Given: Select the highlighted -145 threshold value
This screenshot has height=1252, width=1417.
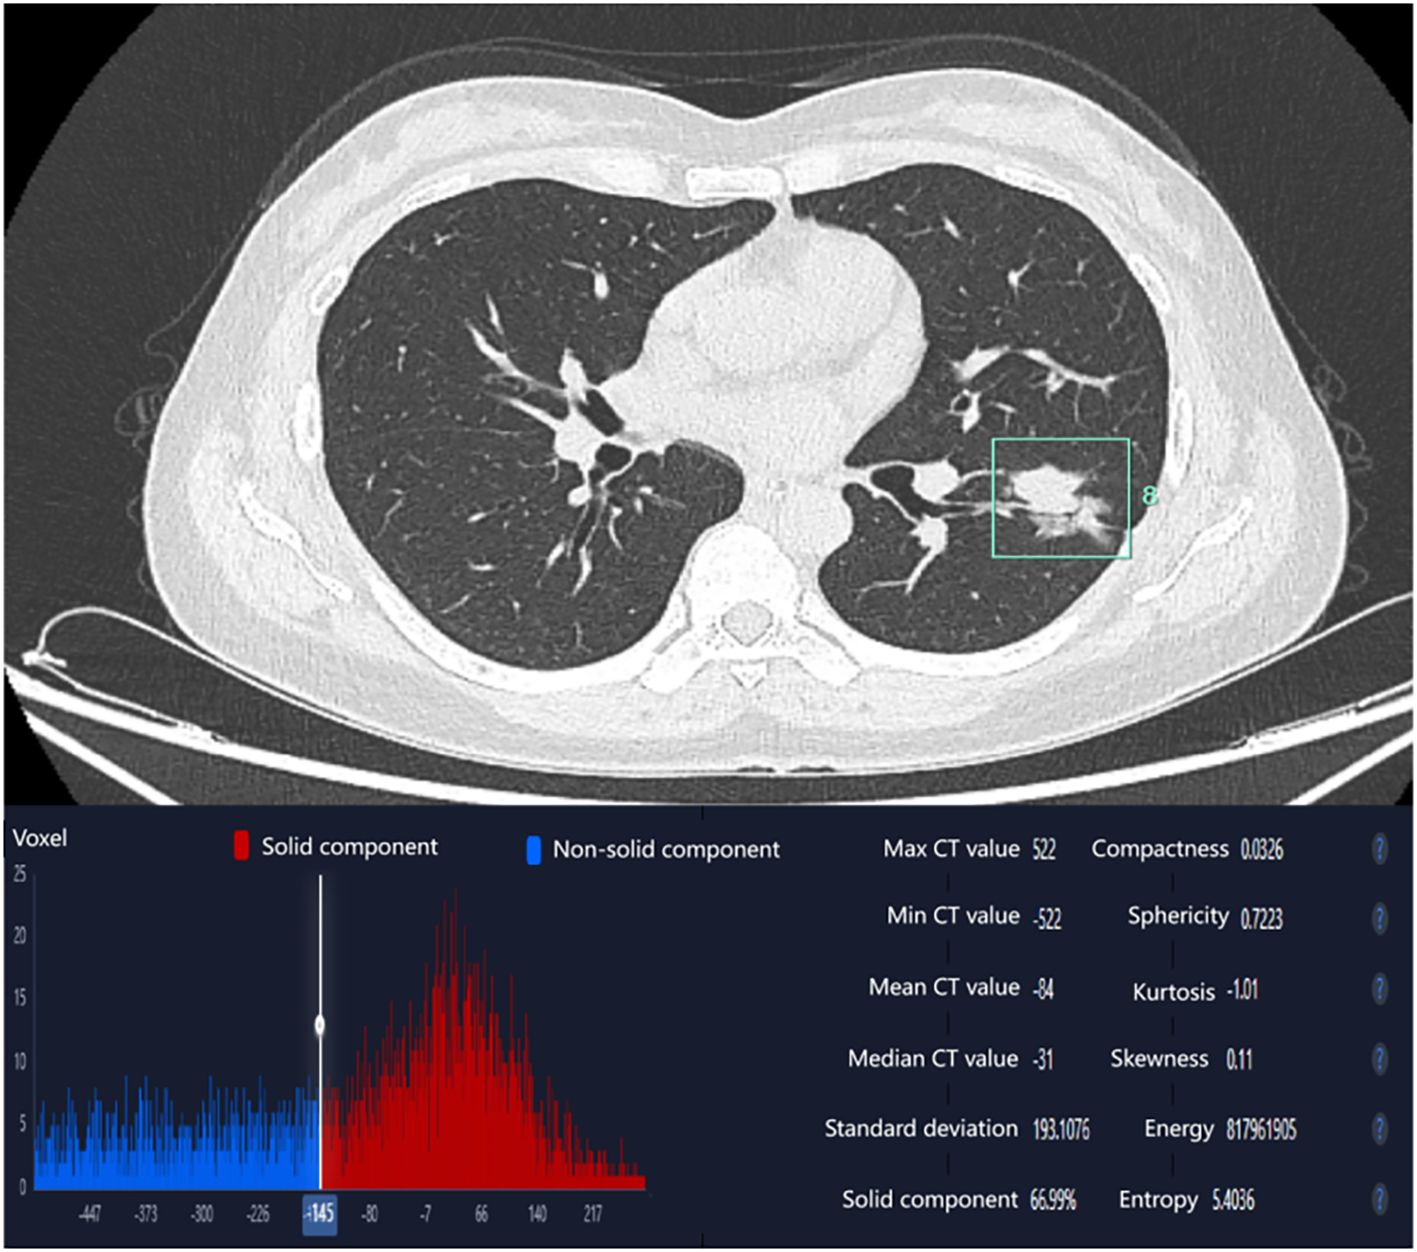Looking at the screenshot, I should tap(320, 1214).
